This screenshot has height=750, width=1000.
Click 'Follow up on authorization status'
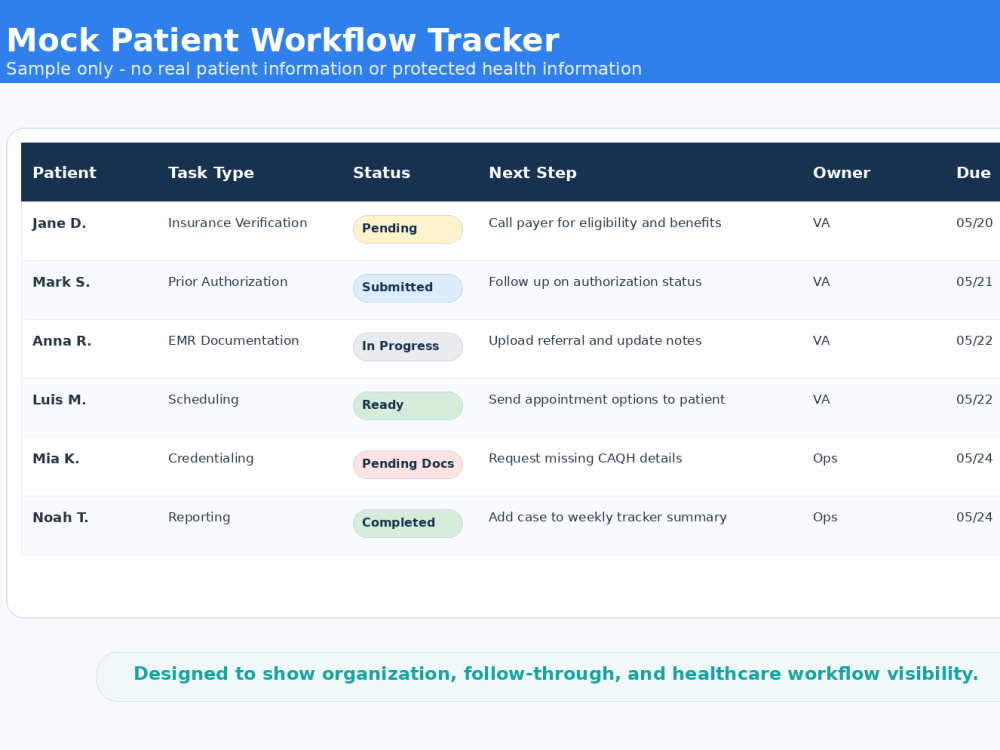coord(595,281)
